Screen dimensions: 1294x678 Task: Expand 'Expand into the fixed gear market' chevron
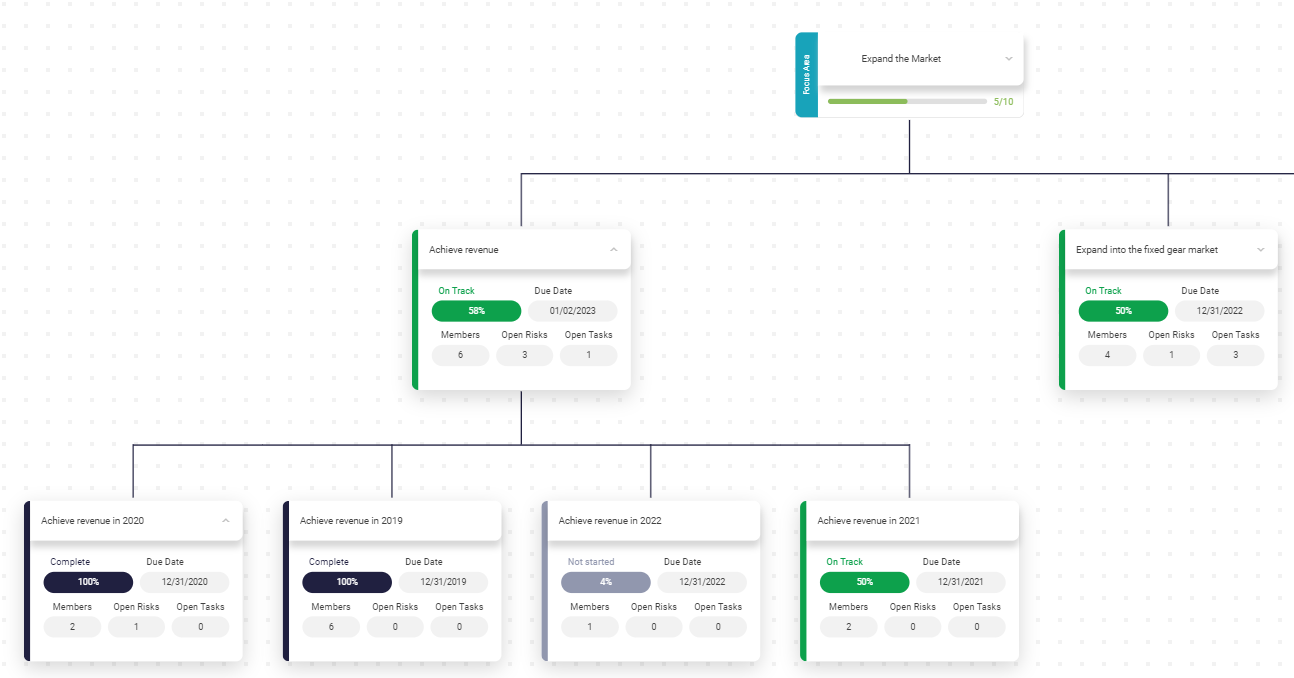pyautogui.click(x=1260, y=250)
